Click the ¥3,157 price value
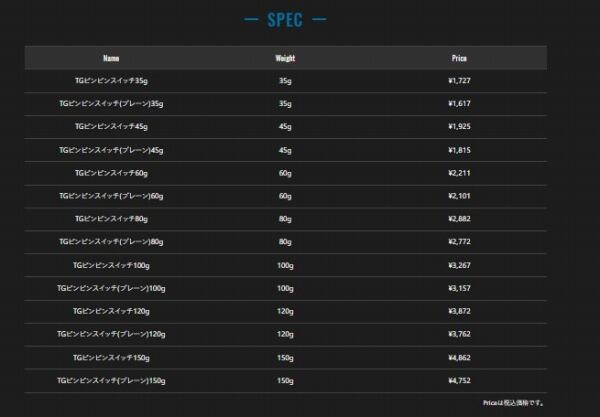The image size is (600, 417). (459, 288)
